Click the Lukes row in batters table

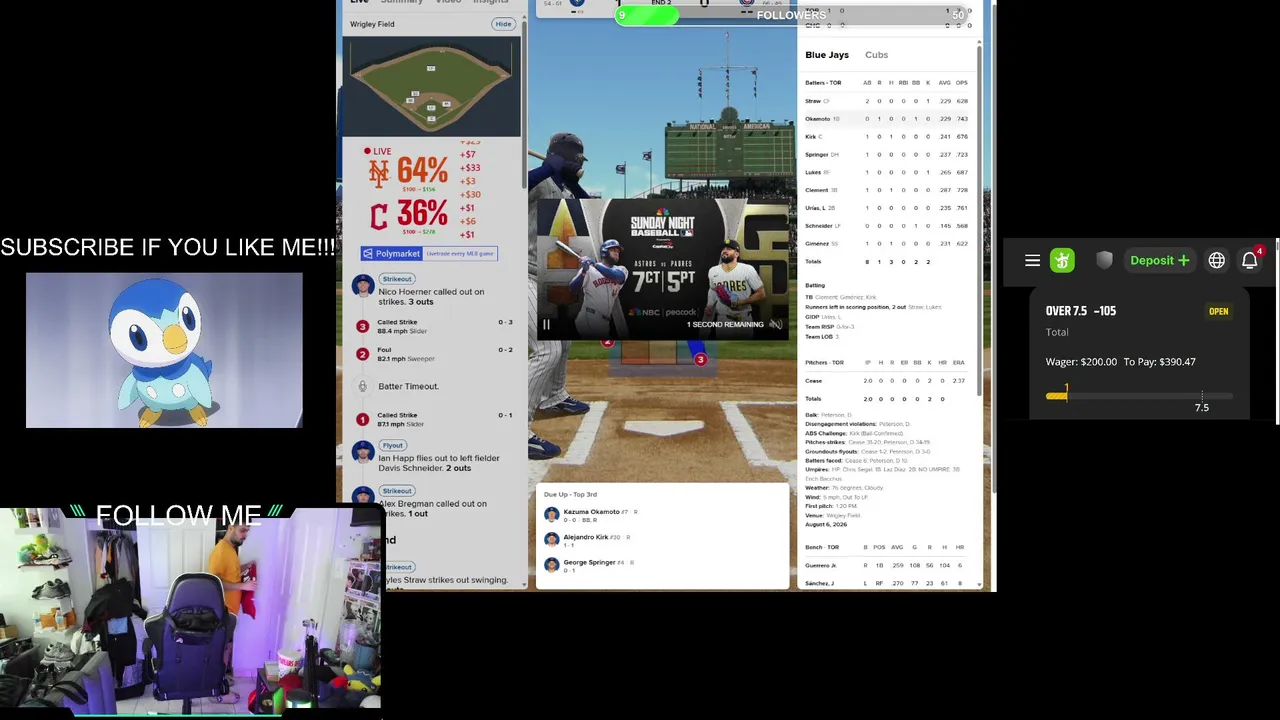pos(886,173)
